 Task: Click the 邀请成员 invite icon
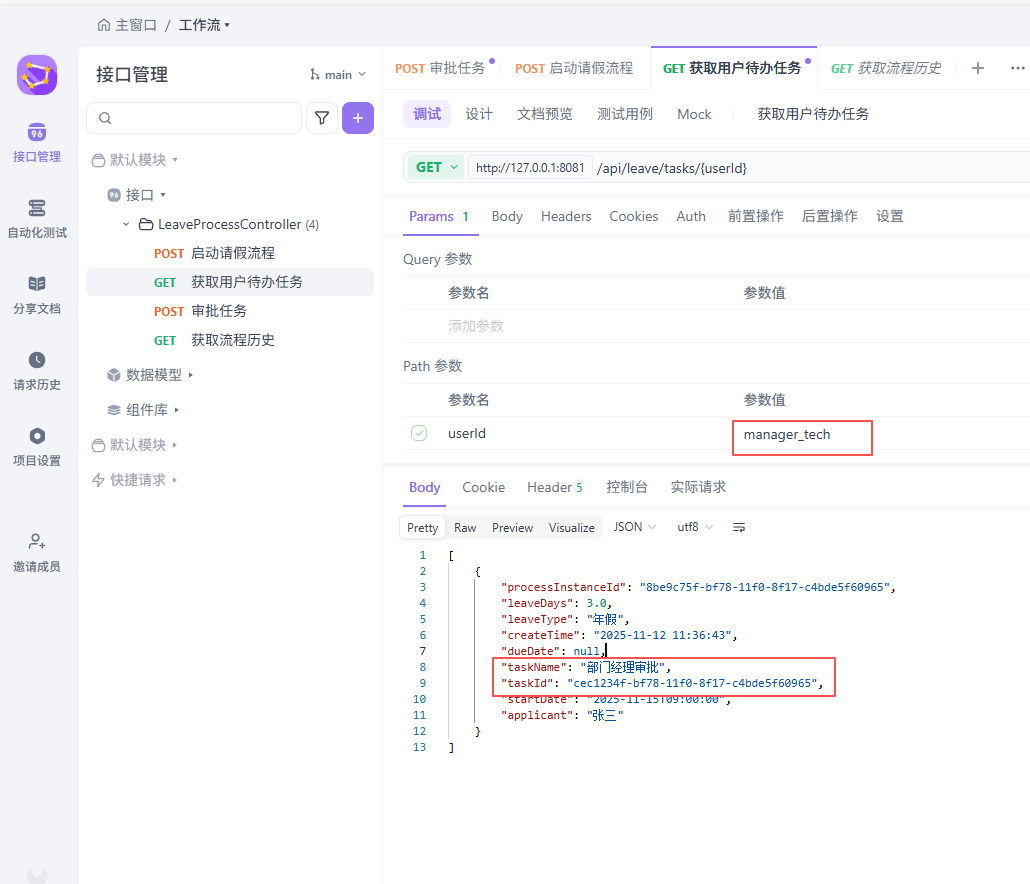click(x=36, y=550)
